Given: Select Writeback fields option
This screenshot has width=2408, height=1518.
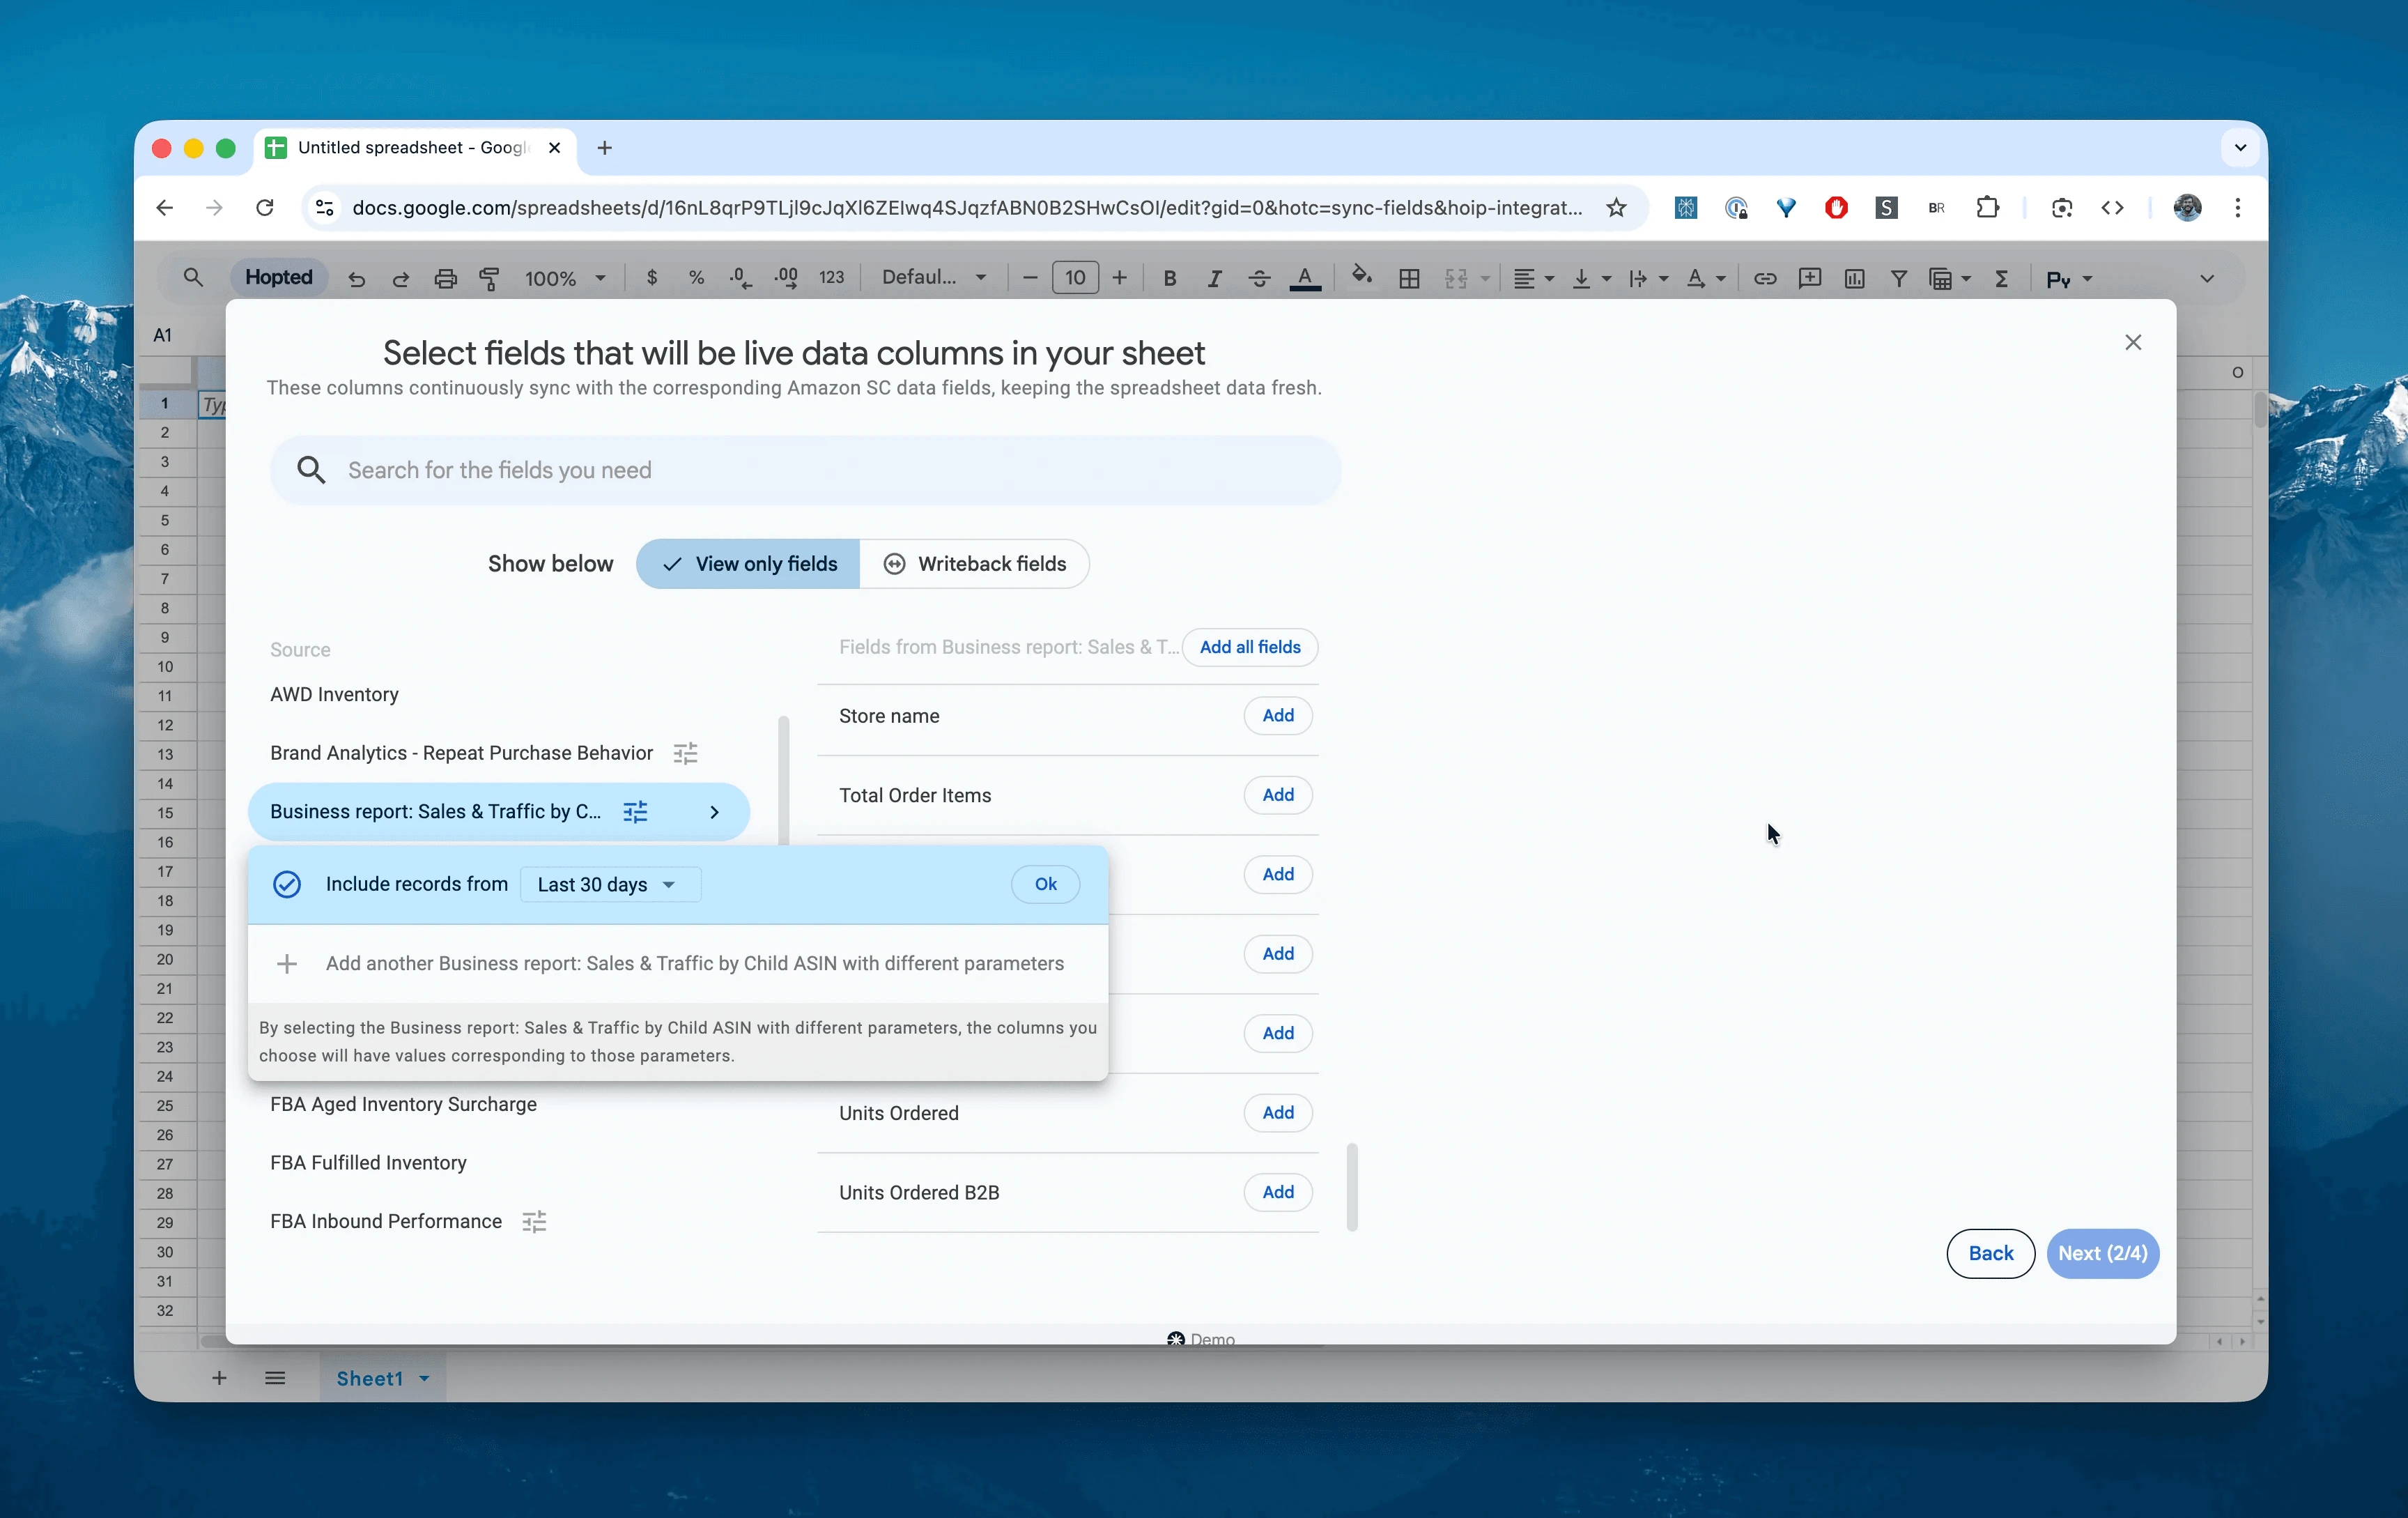Looking at the screenshot, I should click(x=974, y=564).
